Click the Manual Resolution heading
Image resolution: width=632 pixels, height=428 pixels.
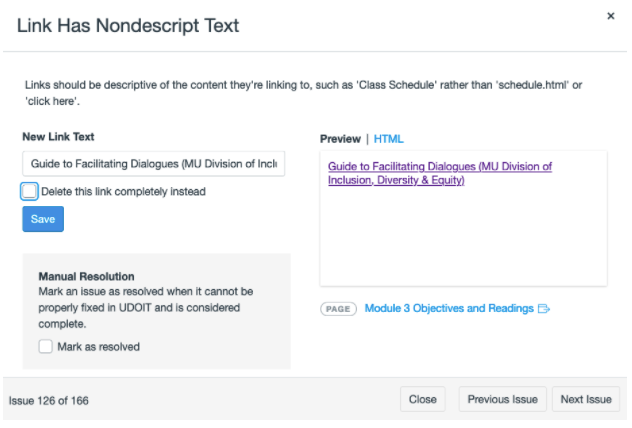pyautogui.click(x=86, y=276)
